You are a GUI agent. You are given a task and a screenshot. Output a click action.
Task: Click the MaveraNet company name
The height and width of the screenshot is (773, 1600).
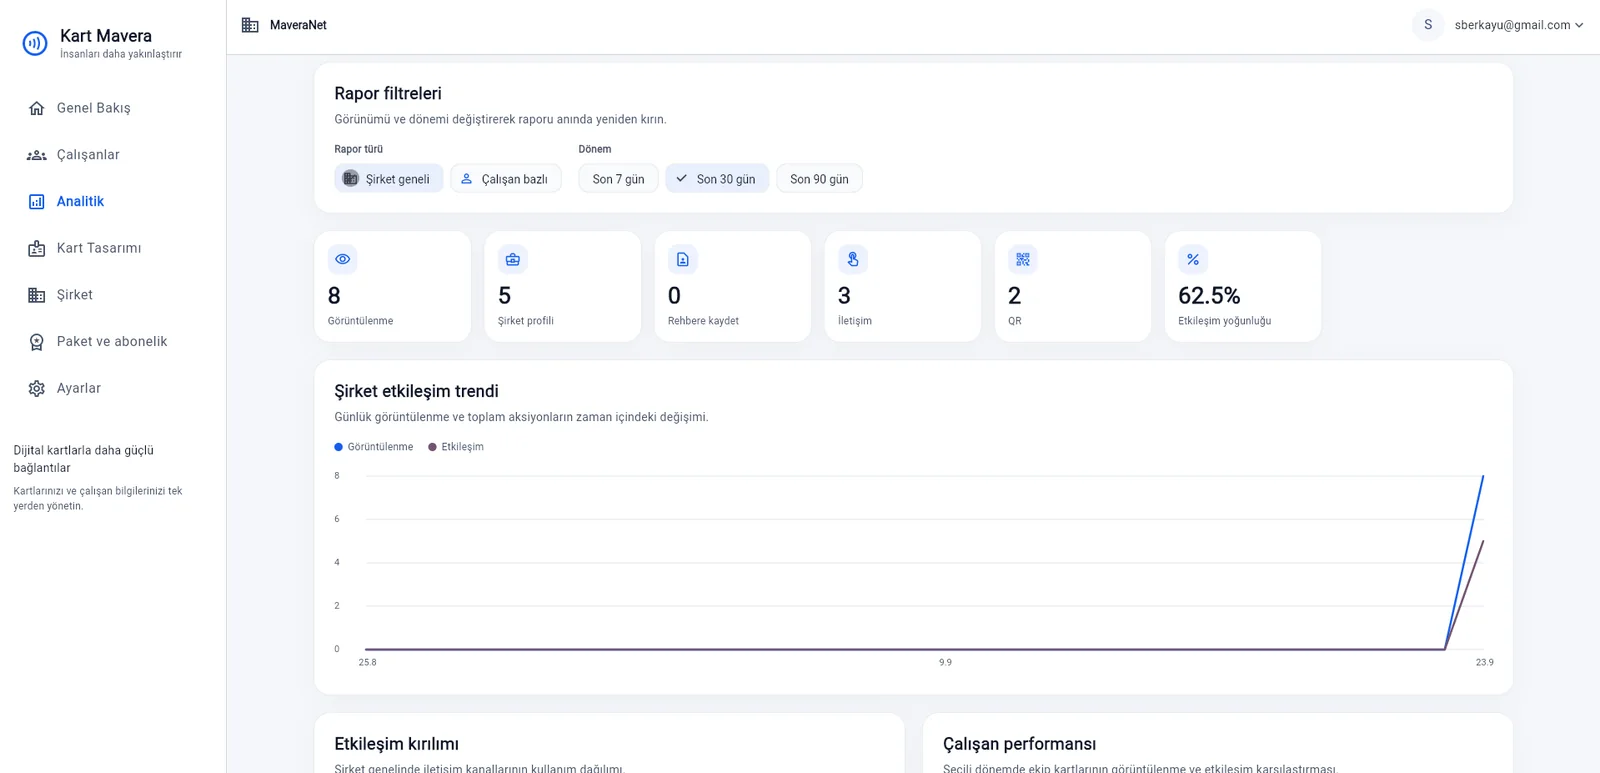pyautogui.click(x=298, y=25)
